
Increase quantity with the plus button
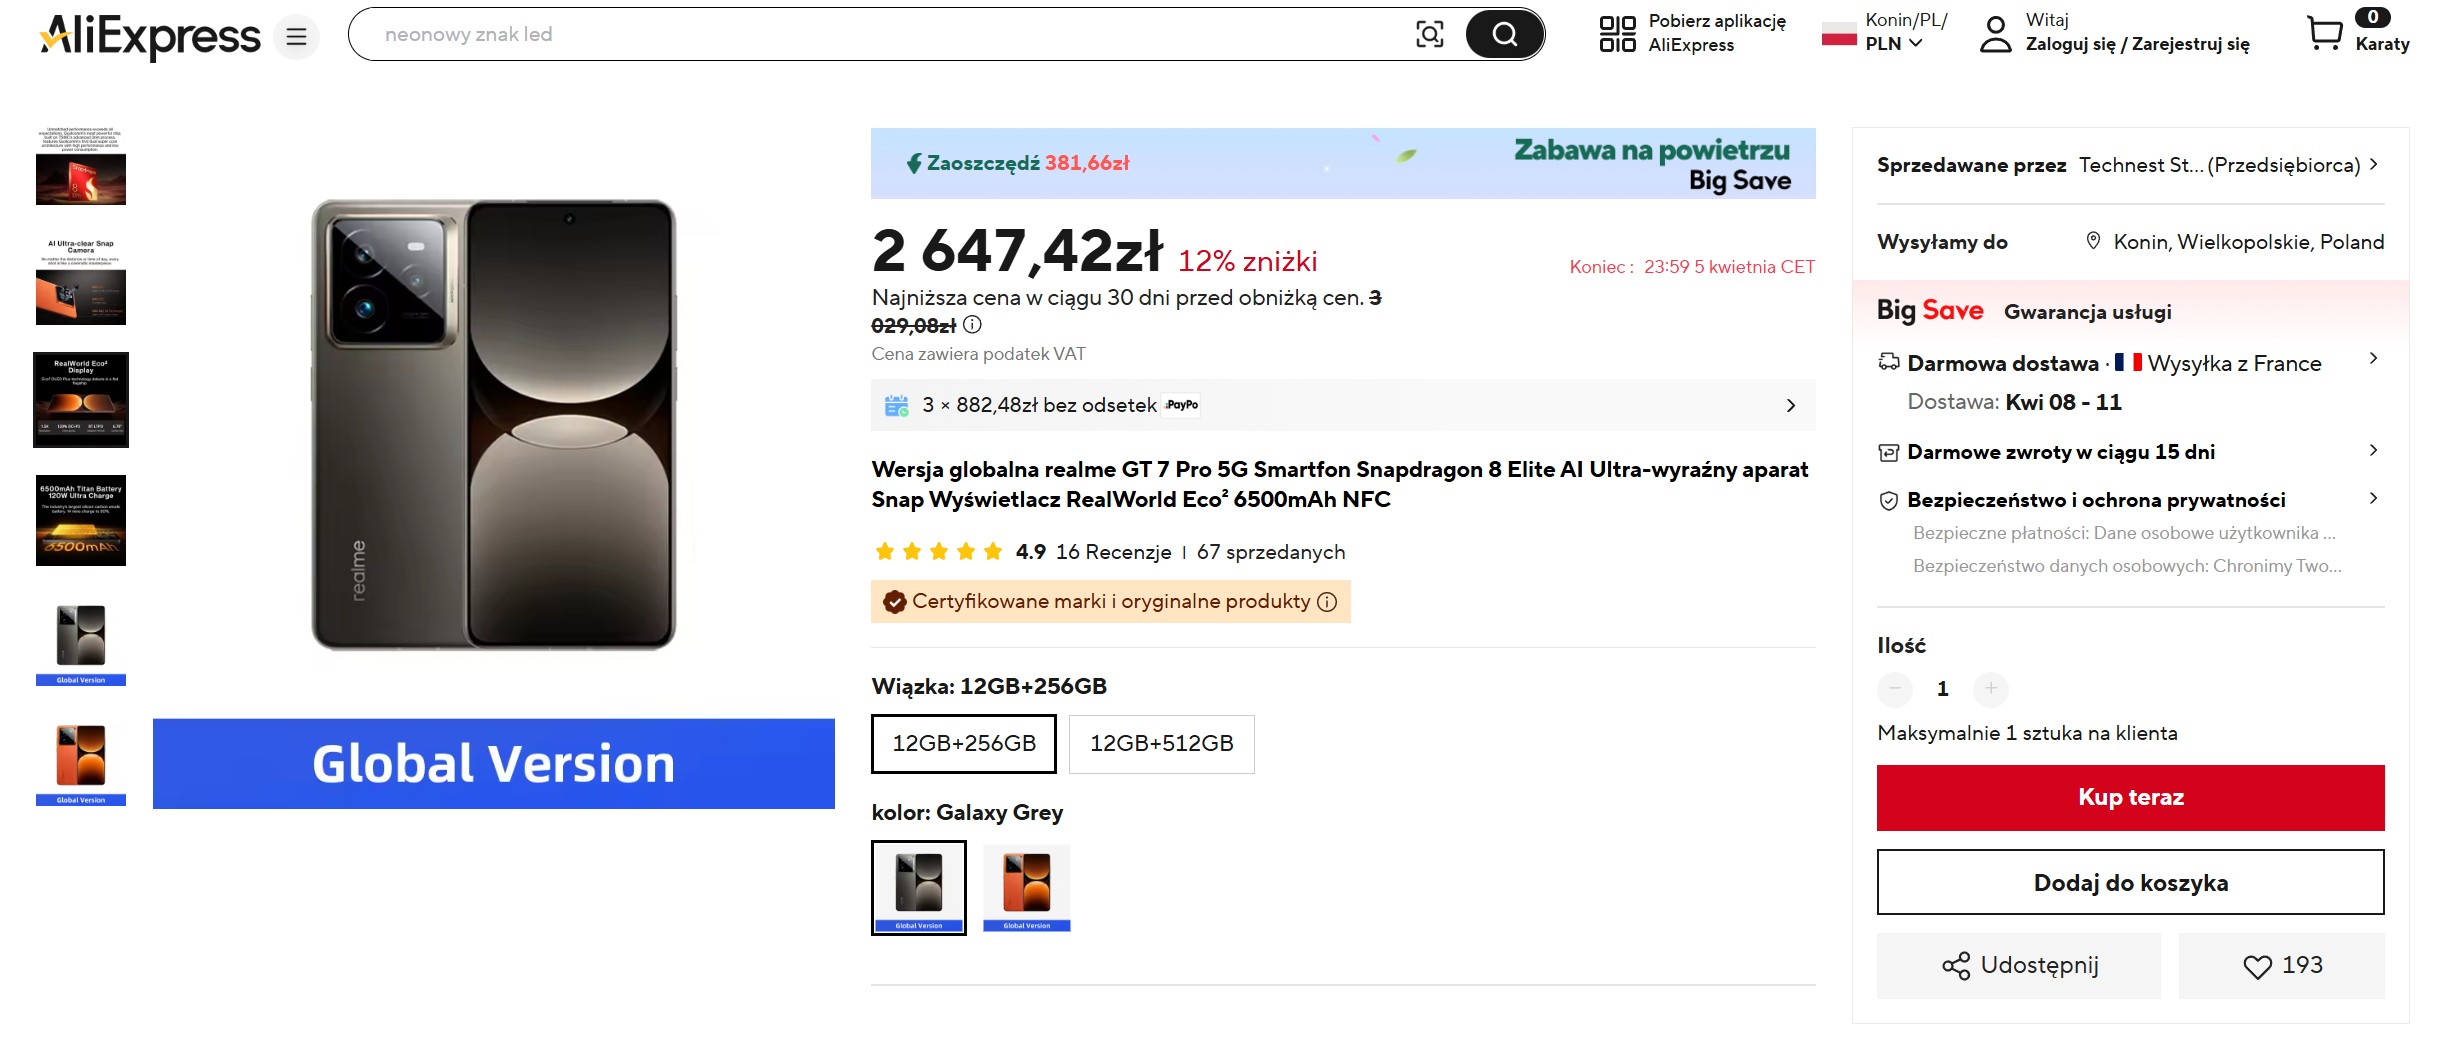[1990, 688]
